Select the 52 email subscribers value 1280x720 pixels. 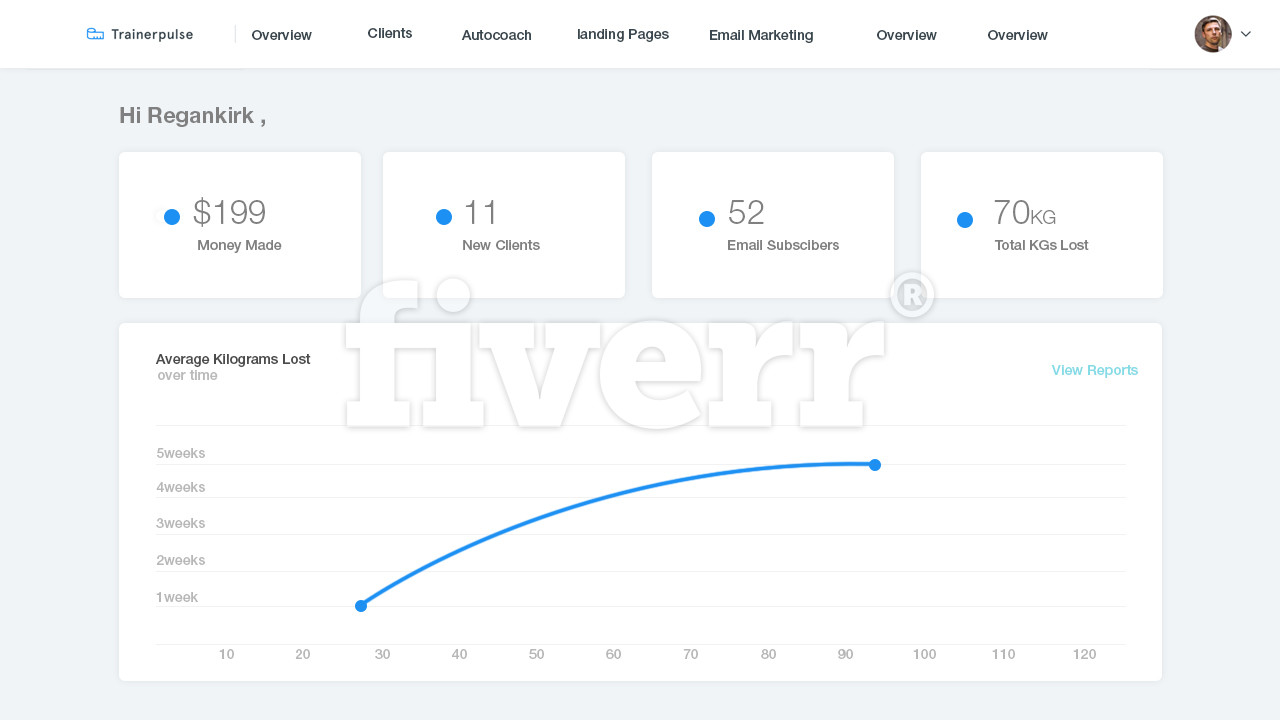(747, 213)
